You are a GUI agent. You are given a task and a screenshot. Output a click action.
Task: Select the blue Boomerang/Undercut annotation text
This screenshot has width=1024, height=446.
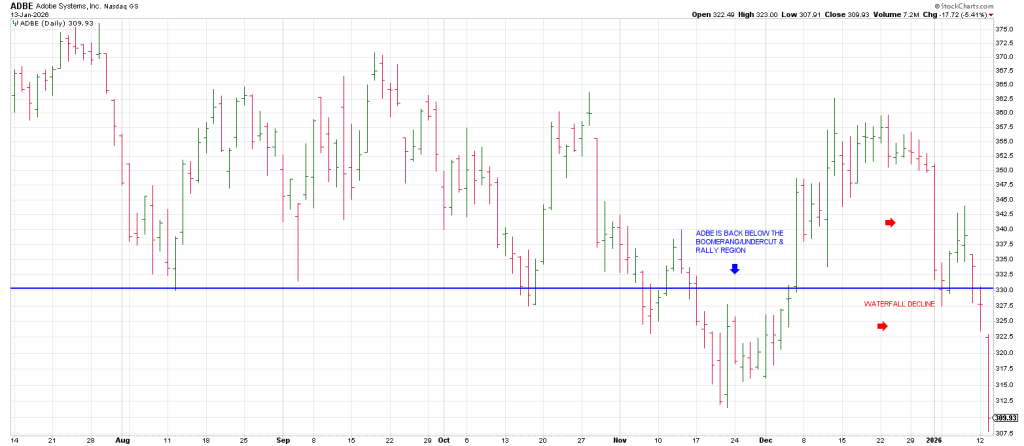[x=739, y=242]
